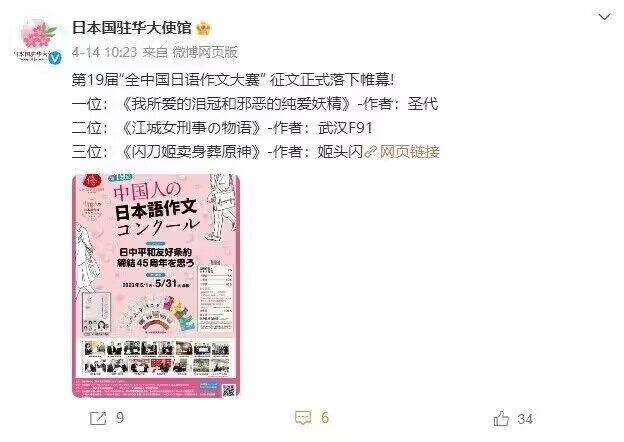624x442 pixels.
Task: Open the pink contest poster thumbnail
Action: click(156, 286)
